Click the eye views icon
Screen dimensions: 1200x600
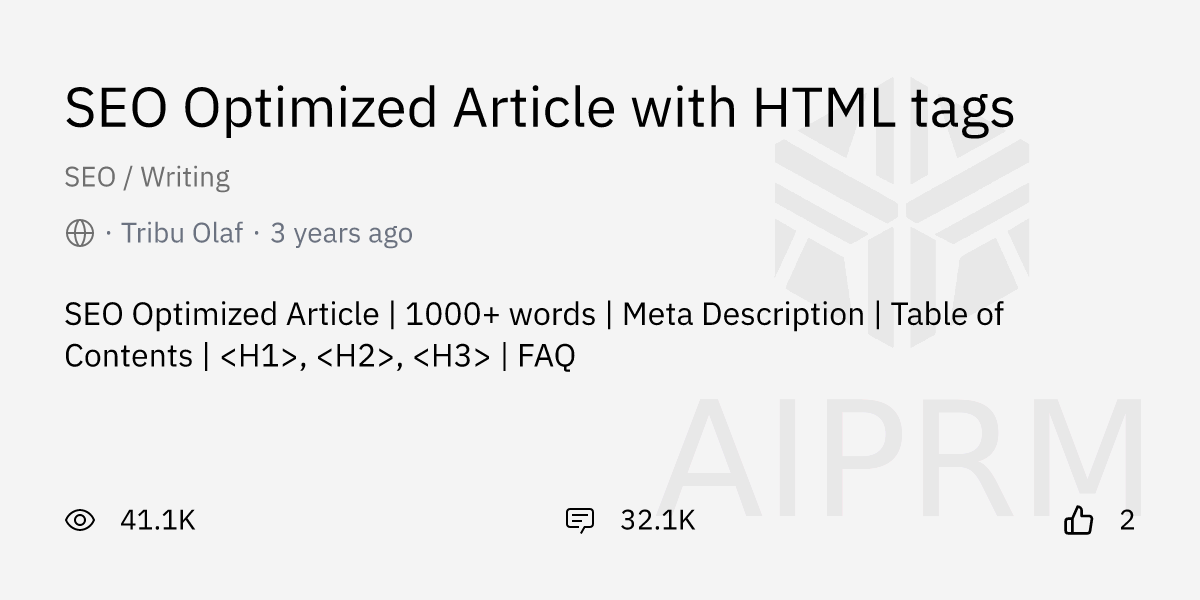tap(80, 520)
